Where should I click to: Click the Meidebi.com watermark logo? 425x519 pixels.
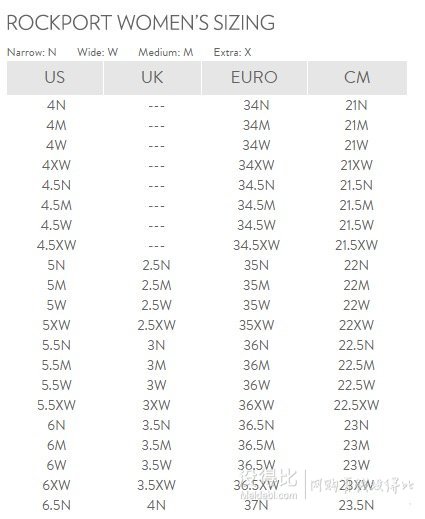click(269, 483)
